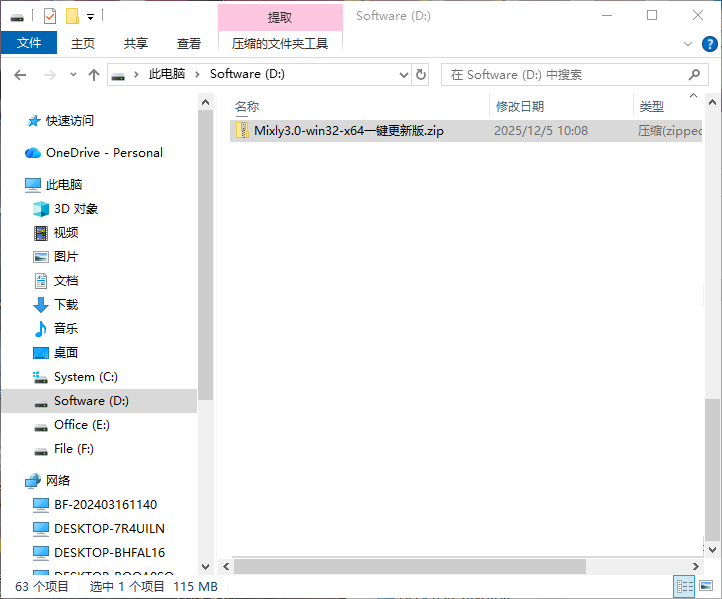Click the 文档 document icon
The height and width of the screenshot is (599, 722).
tap(41, 281)
